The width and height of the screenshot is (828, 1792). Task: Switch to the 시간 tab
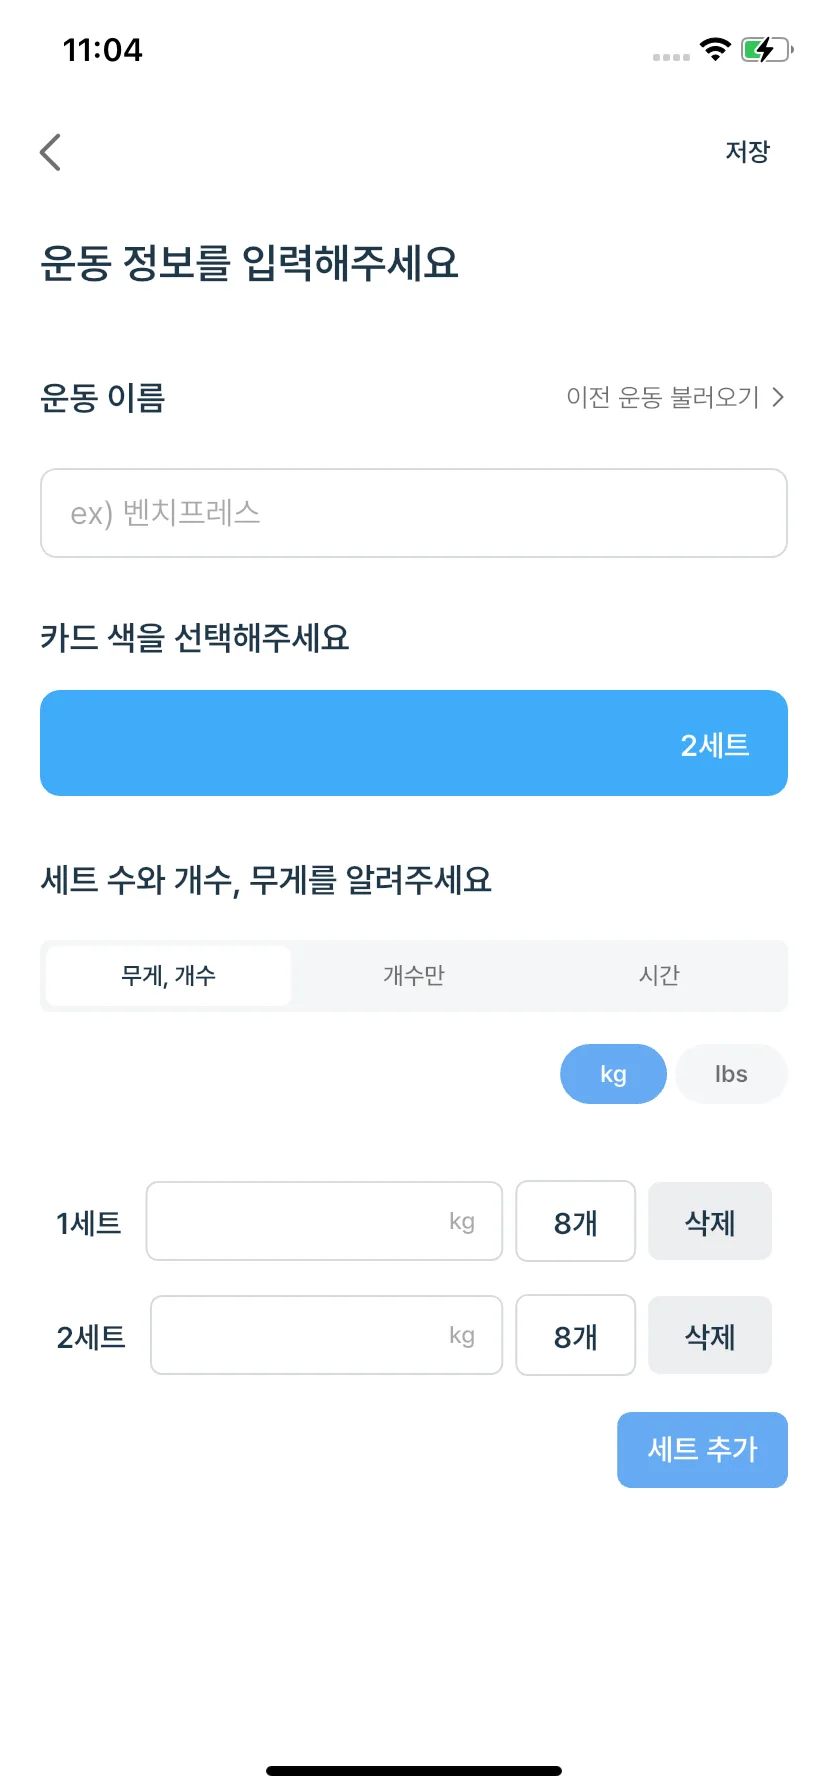coord(659,975)
